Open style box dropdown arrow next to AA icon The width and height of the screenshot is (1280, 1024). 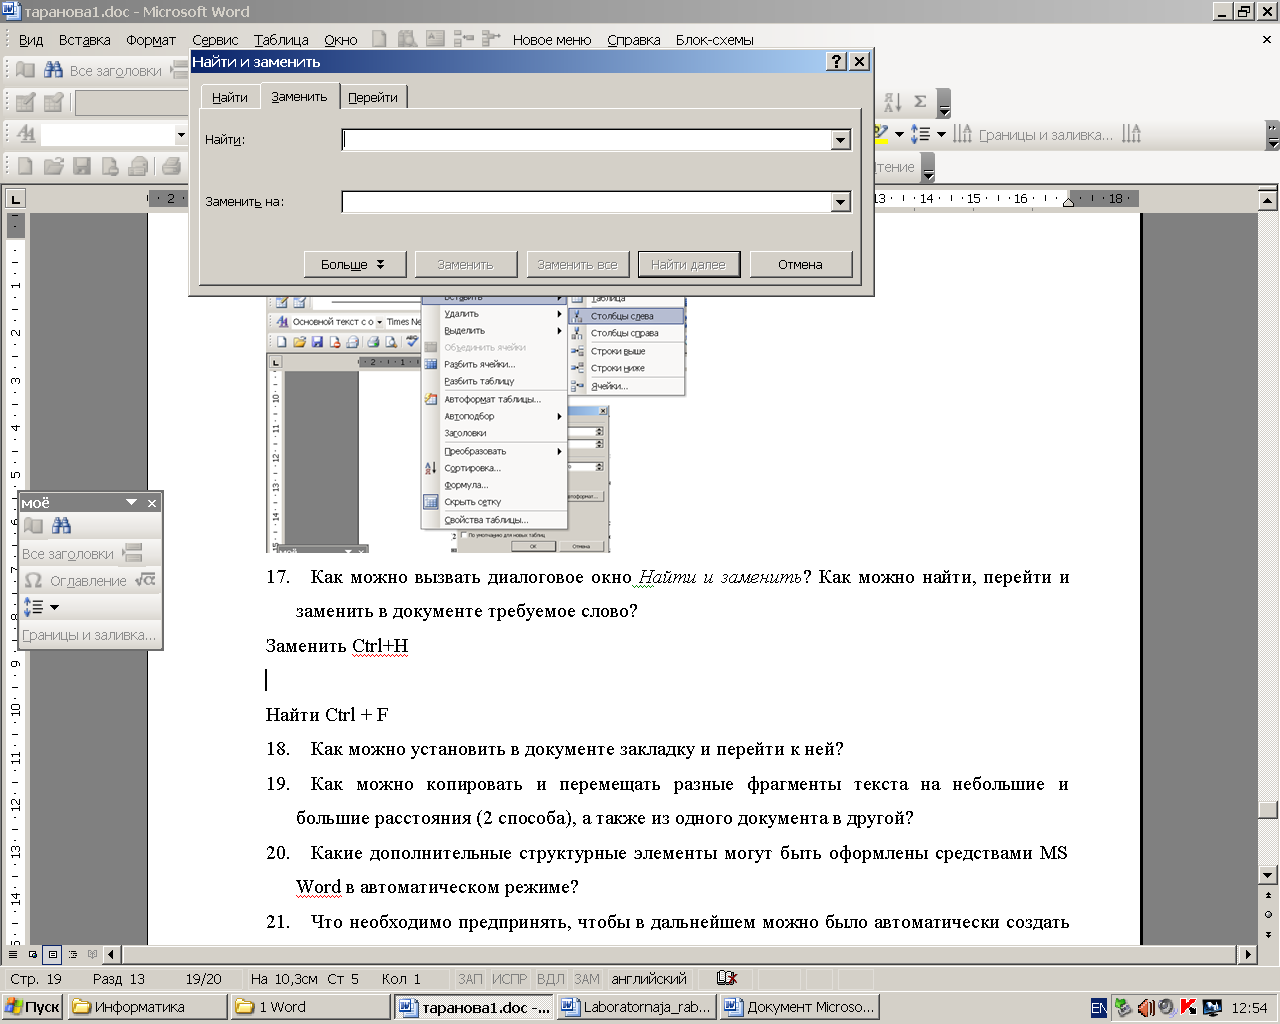point(181,134)
